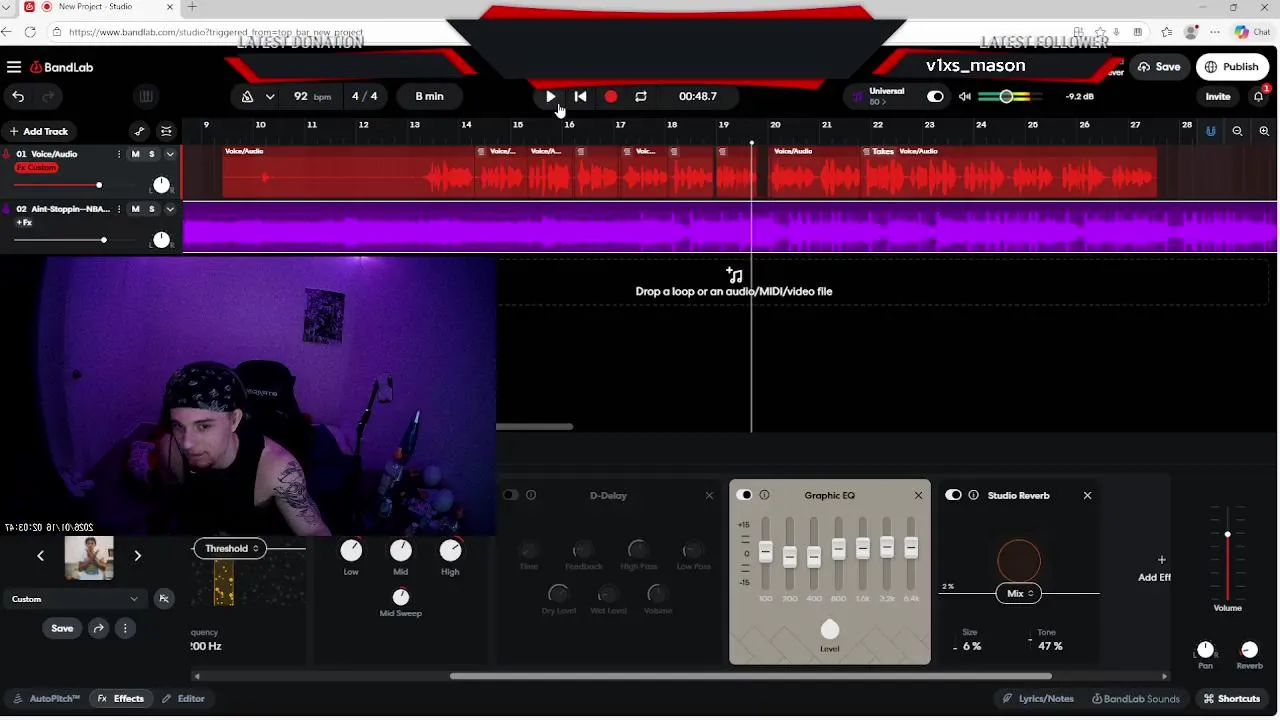
Task: Bypass all effects with Fx icon
Action: [x=164, y=599]
